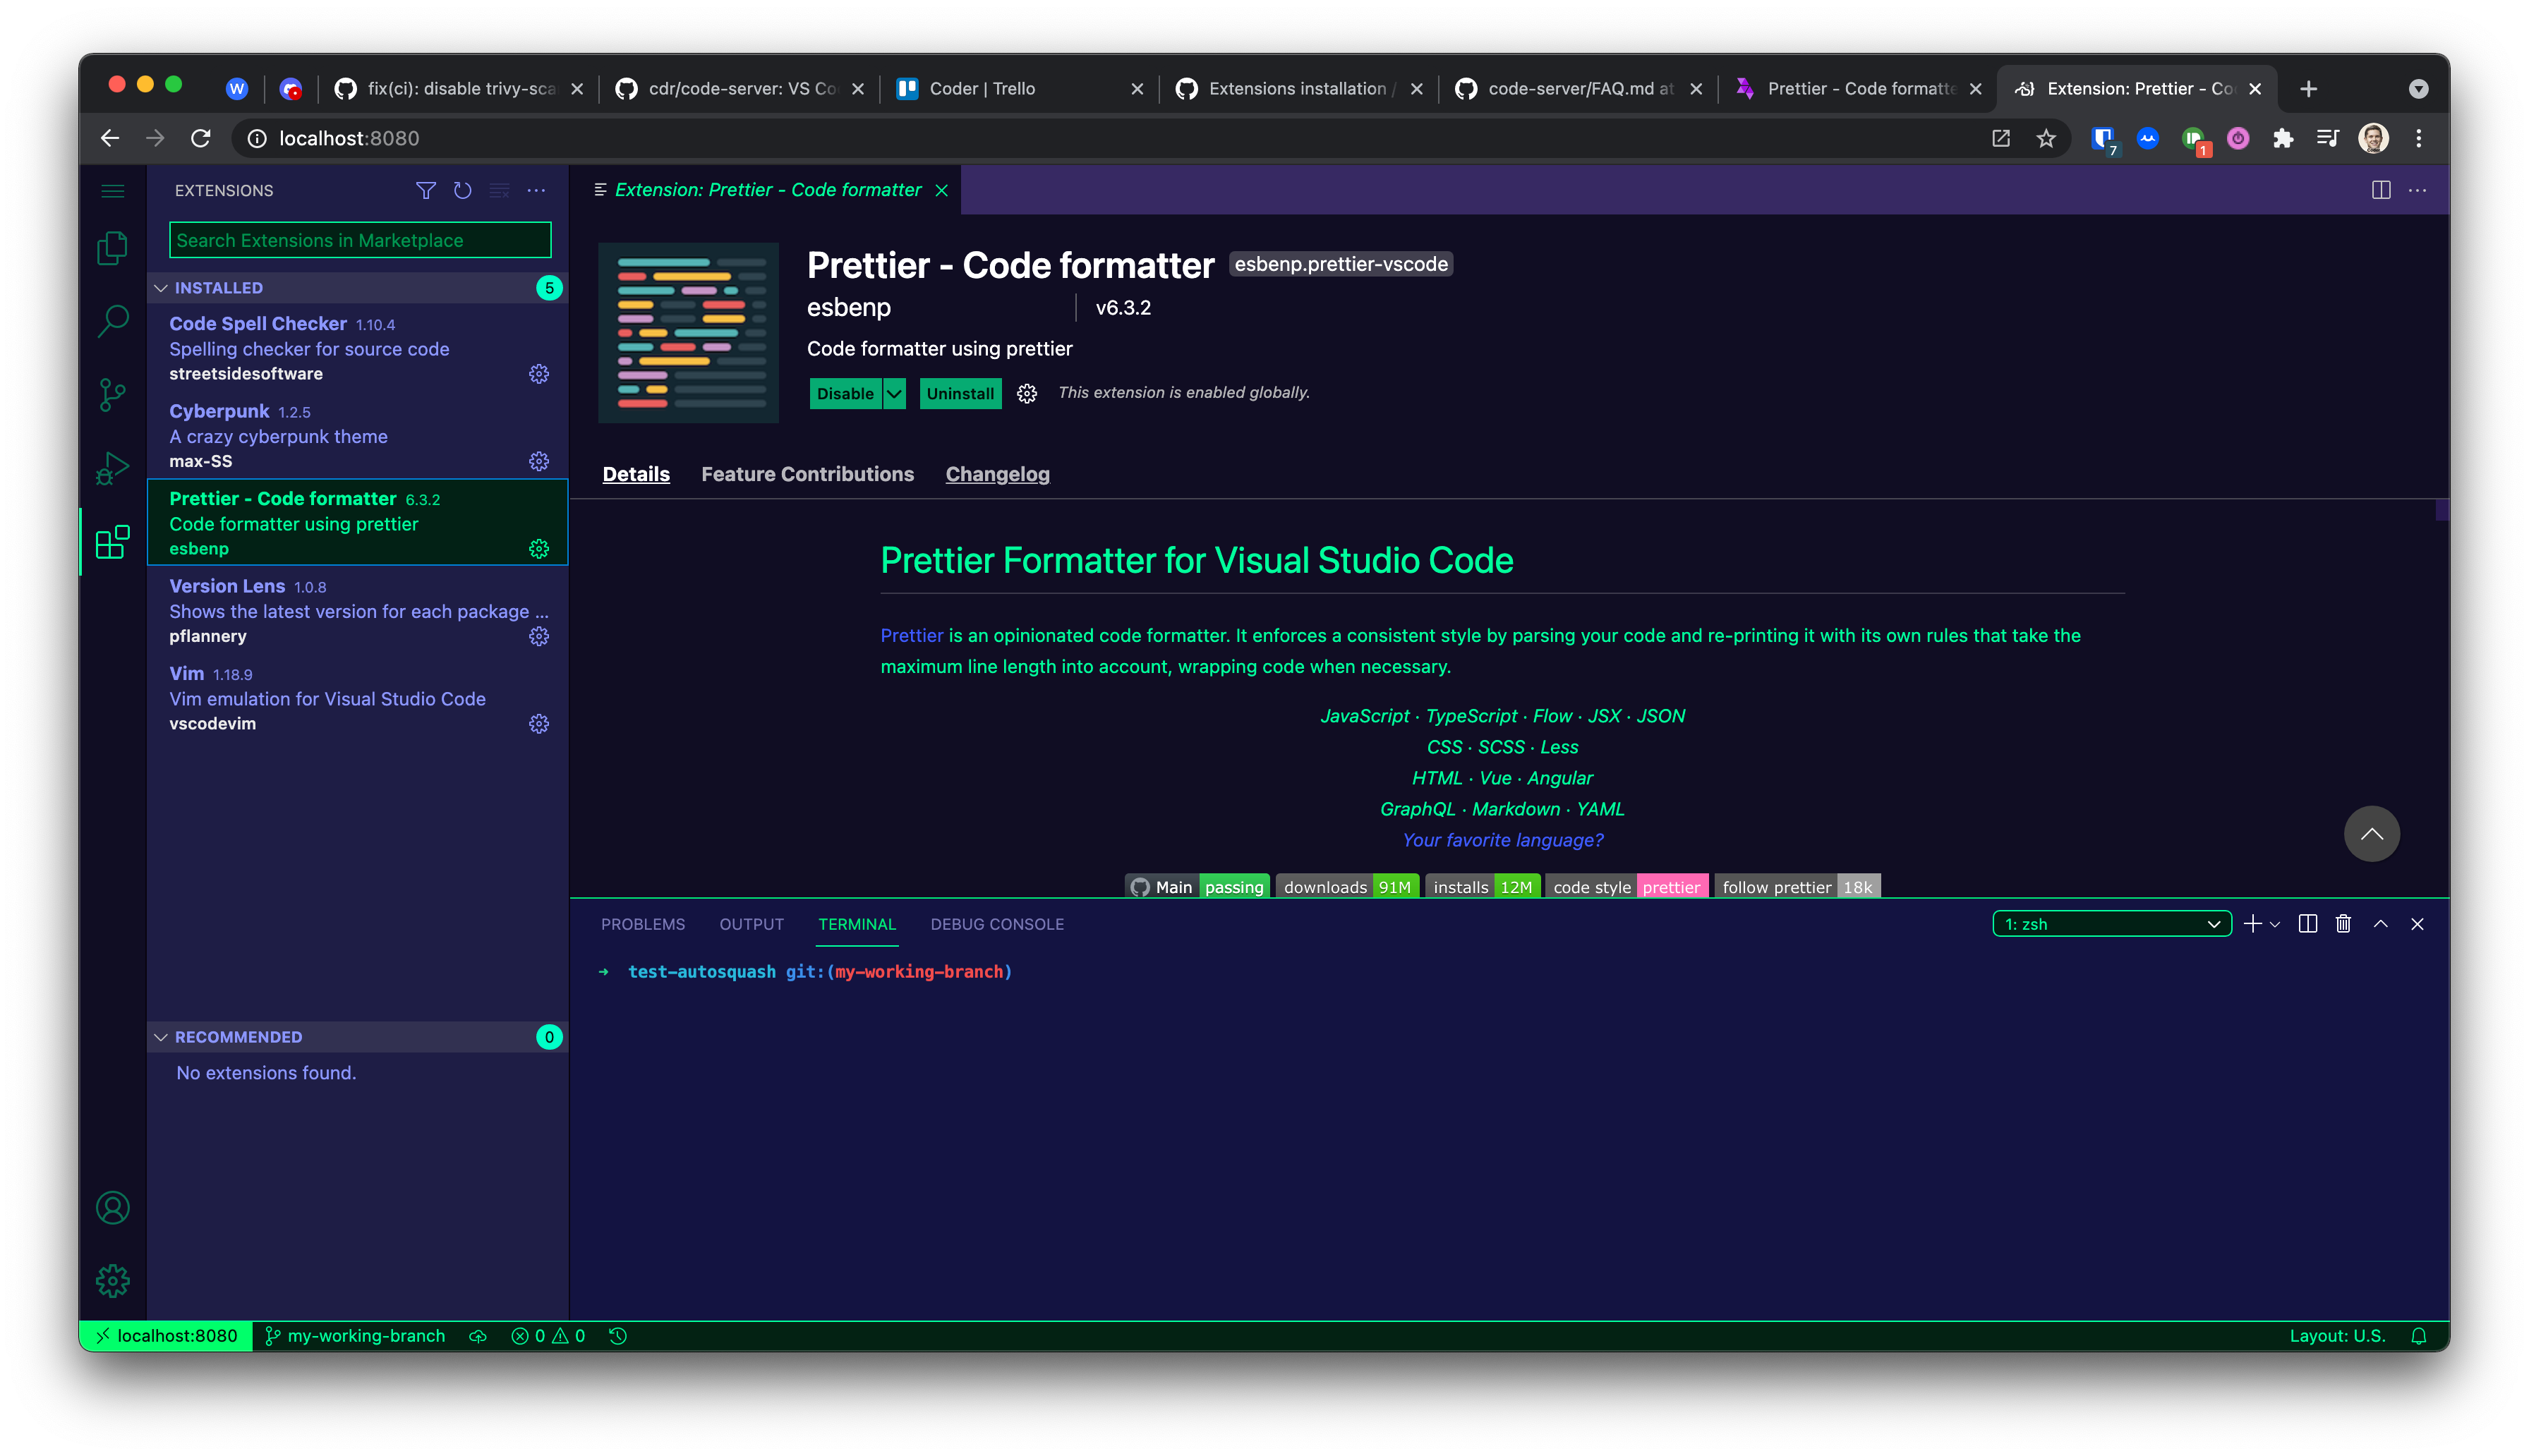Open the Explorer view
Image resolution: width=2529 pixels, height=1456 pixels.
coord(112,247)
